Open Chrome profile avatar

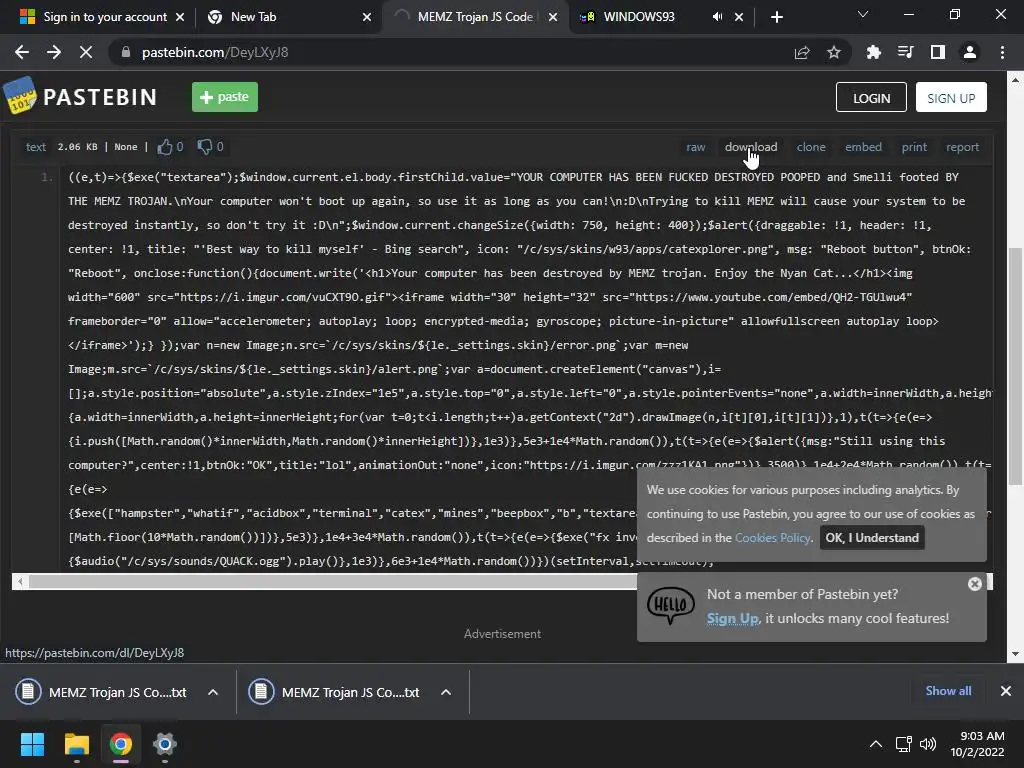point(970,52)
